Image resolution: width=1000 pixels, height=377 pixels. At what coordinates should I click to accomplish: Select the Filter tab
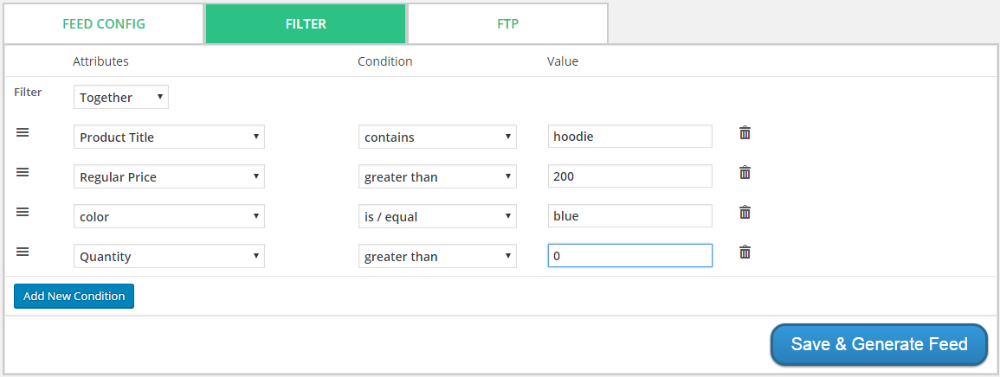(x=305, y=24)
